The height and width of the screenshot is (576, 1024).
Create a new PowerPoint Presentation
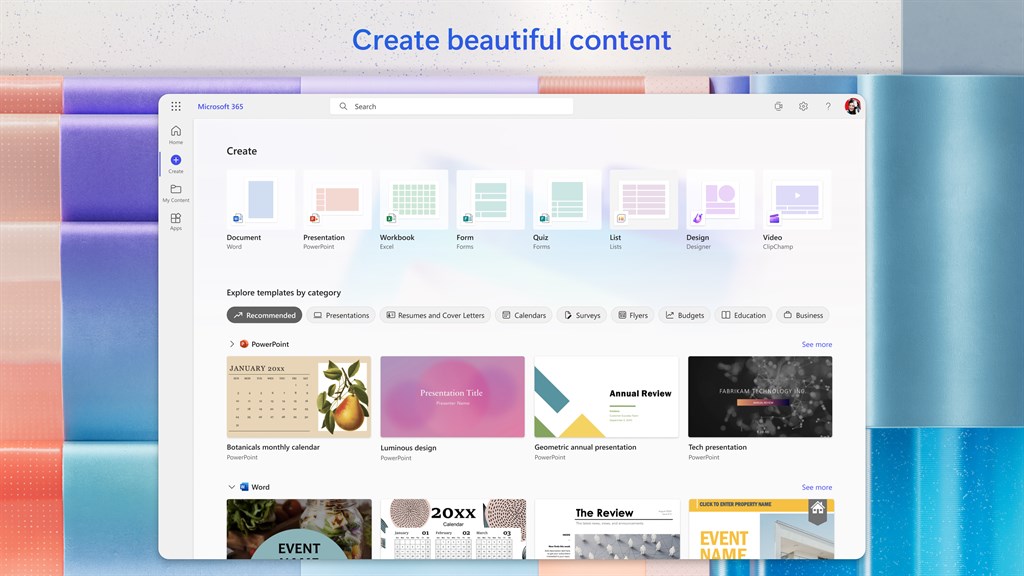click(337, 199)
